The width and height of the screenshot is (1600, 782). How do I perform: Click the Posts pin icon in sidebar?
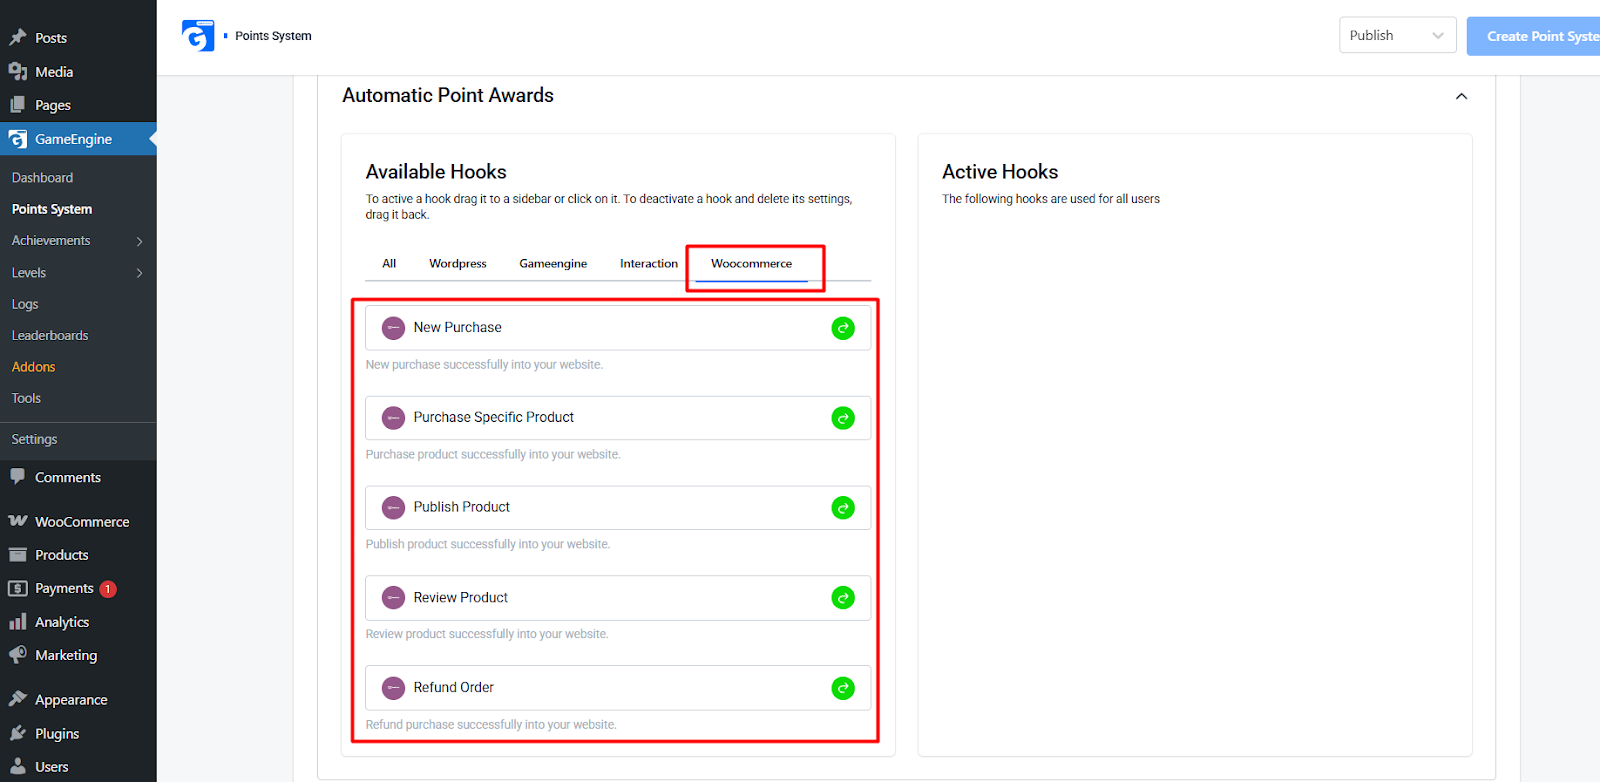[x=18, y=37]
